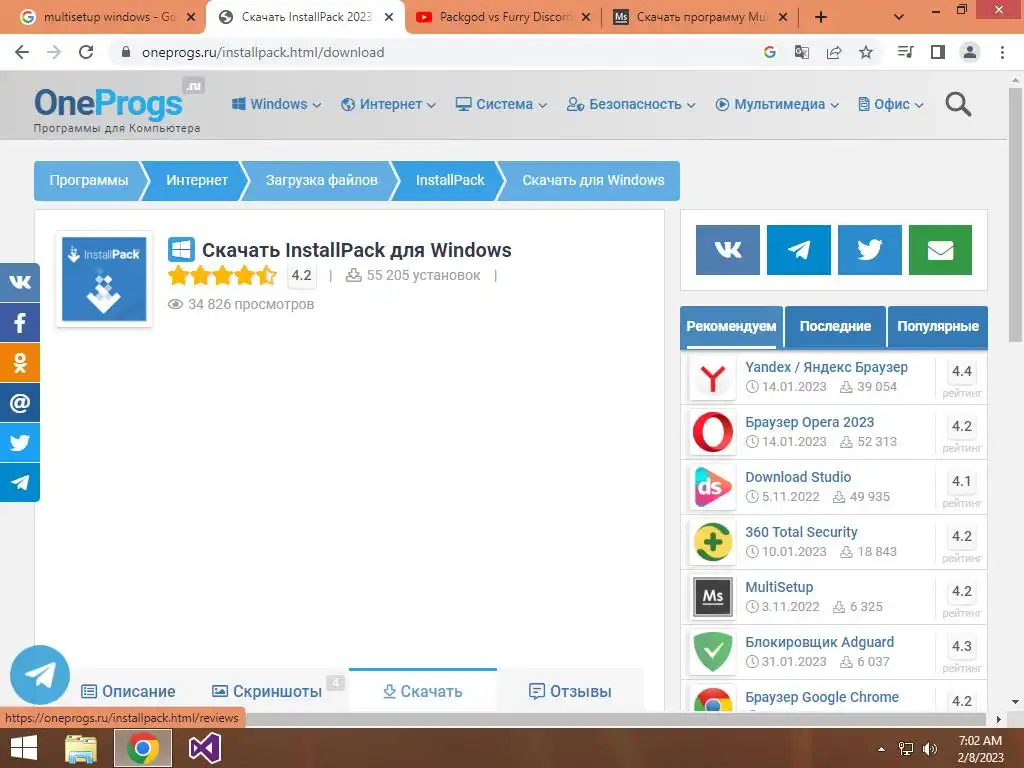The width and height of the screenshot is (1024, 768).
Task: Click the Opera browser icon in list
Action: point(712,433)
